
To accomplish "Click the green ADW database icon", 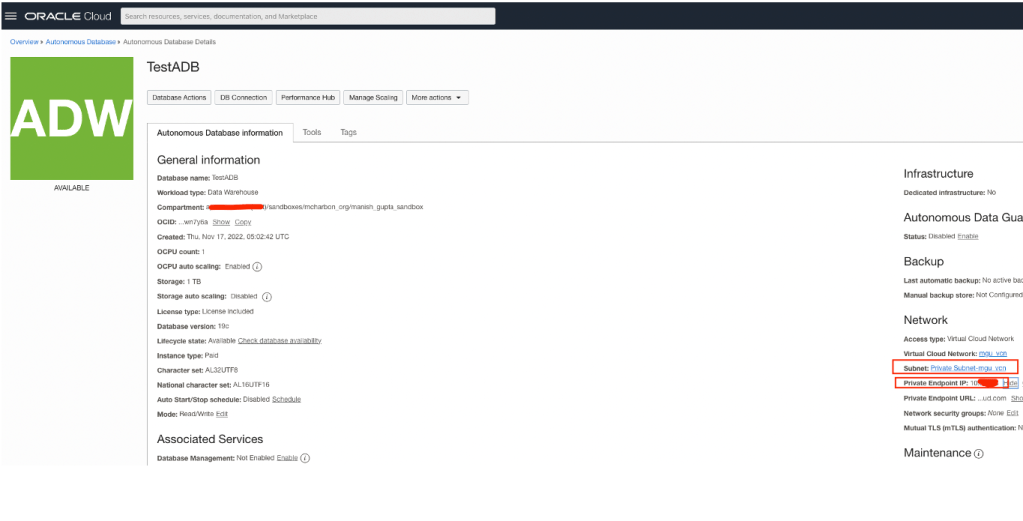I will (71, 119).
